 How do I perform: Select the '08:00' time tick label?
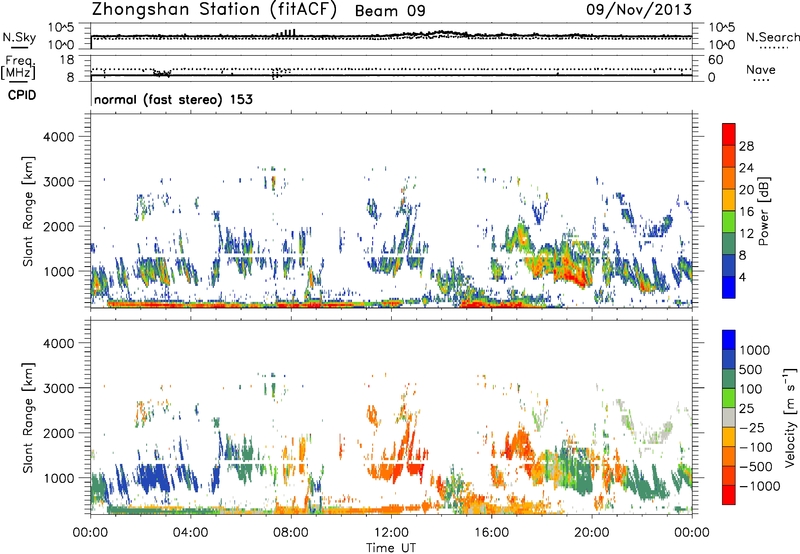coord(291,533)
